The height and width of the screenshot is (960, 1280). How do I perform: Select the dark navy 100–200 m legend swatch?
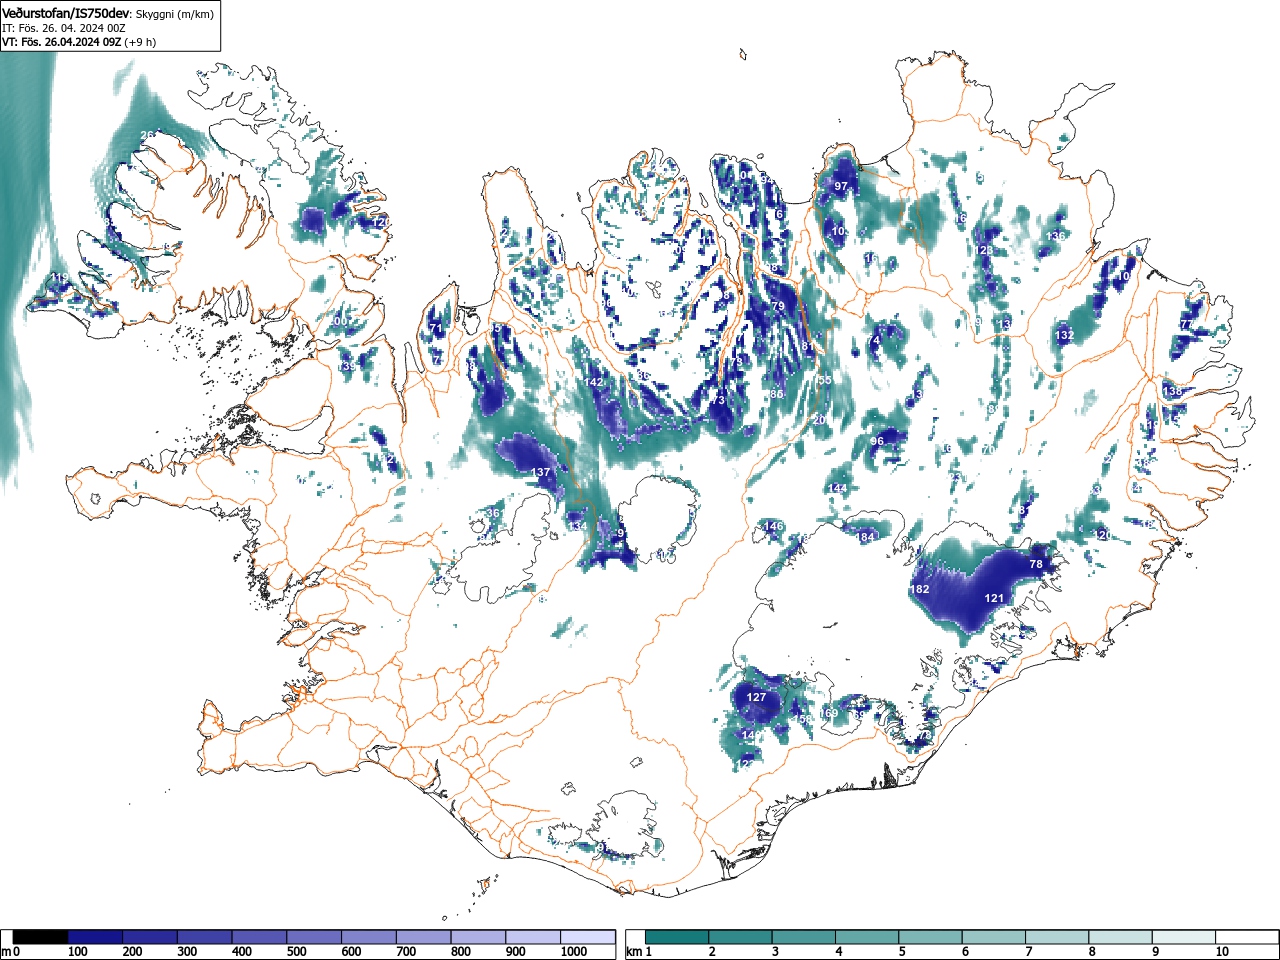95,937
